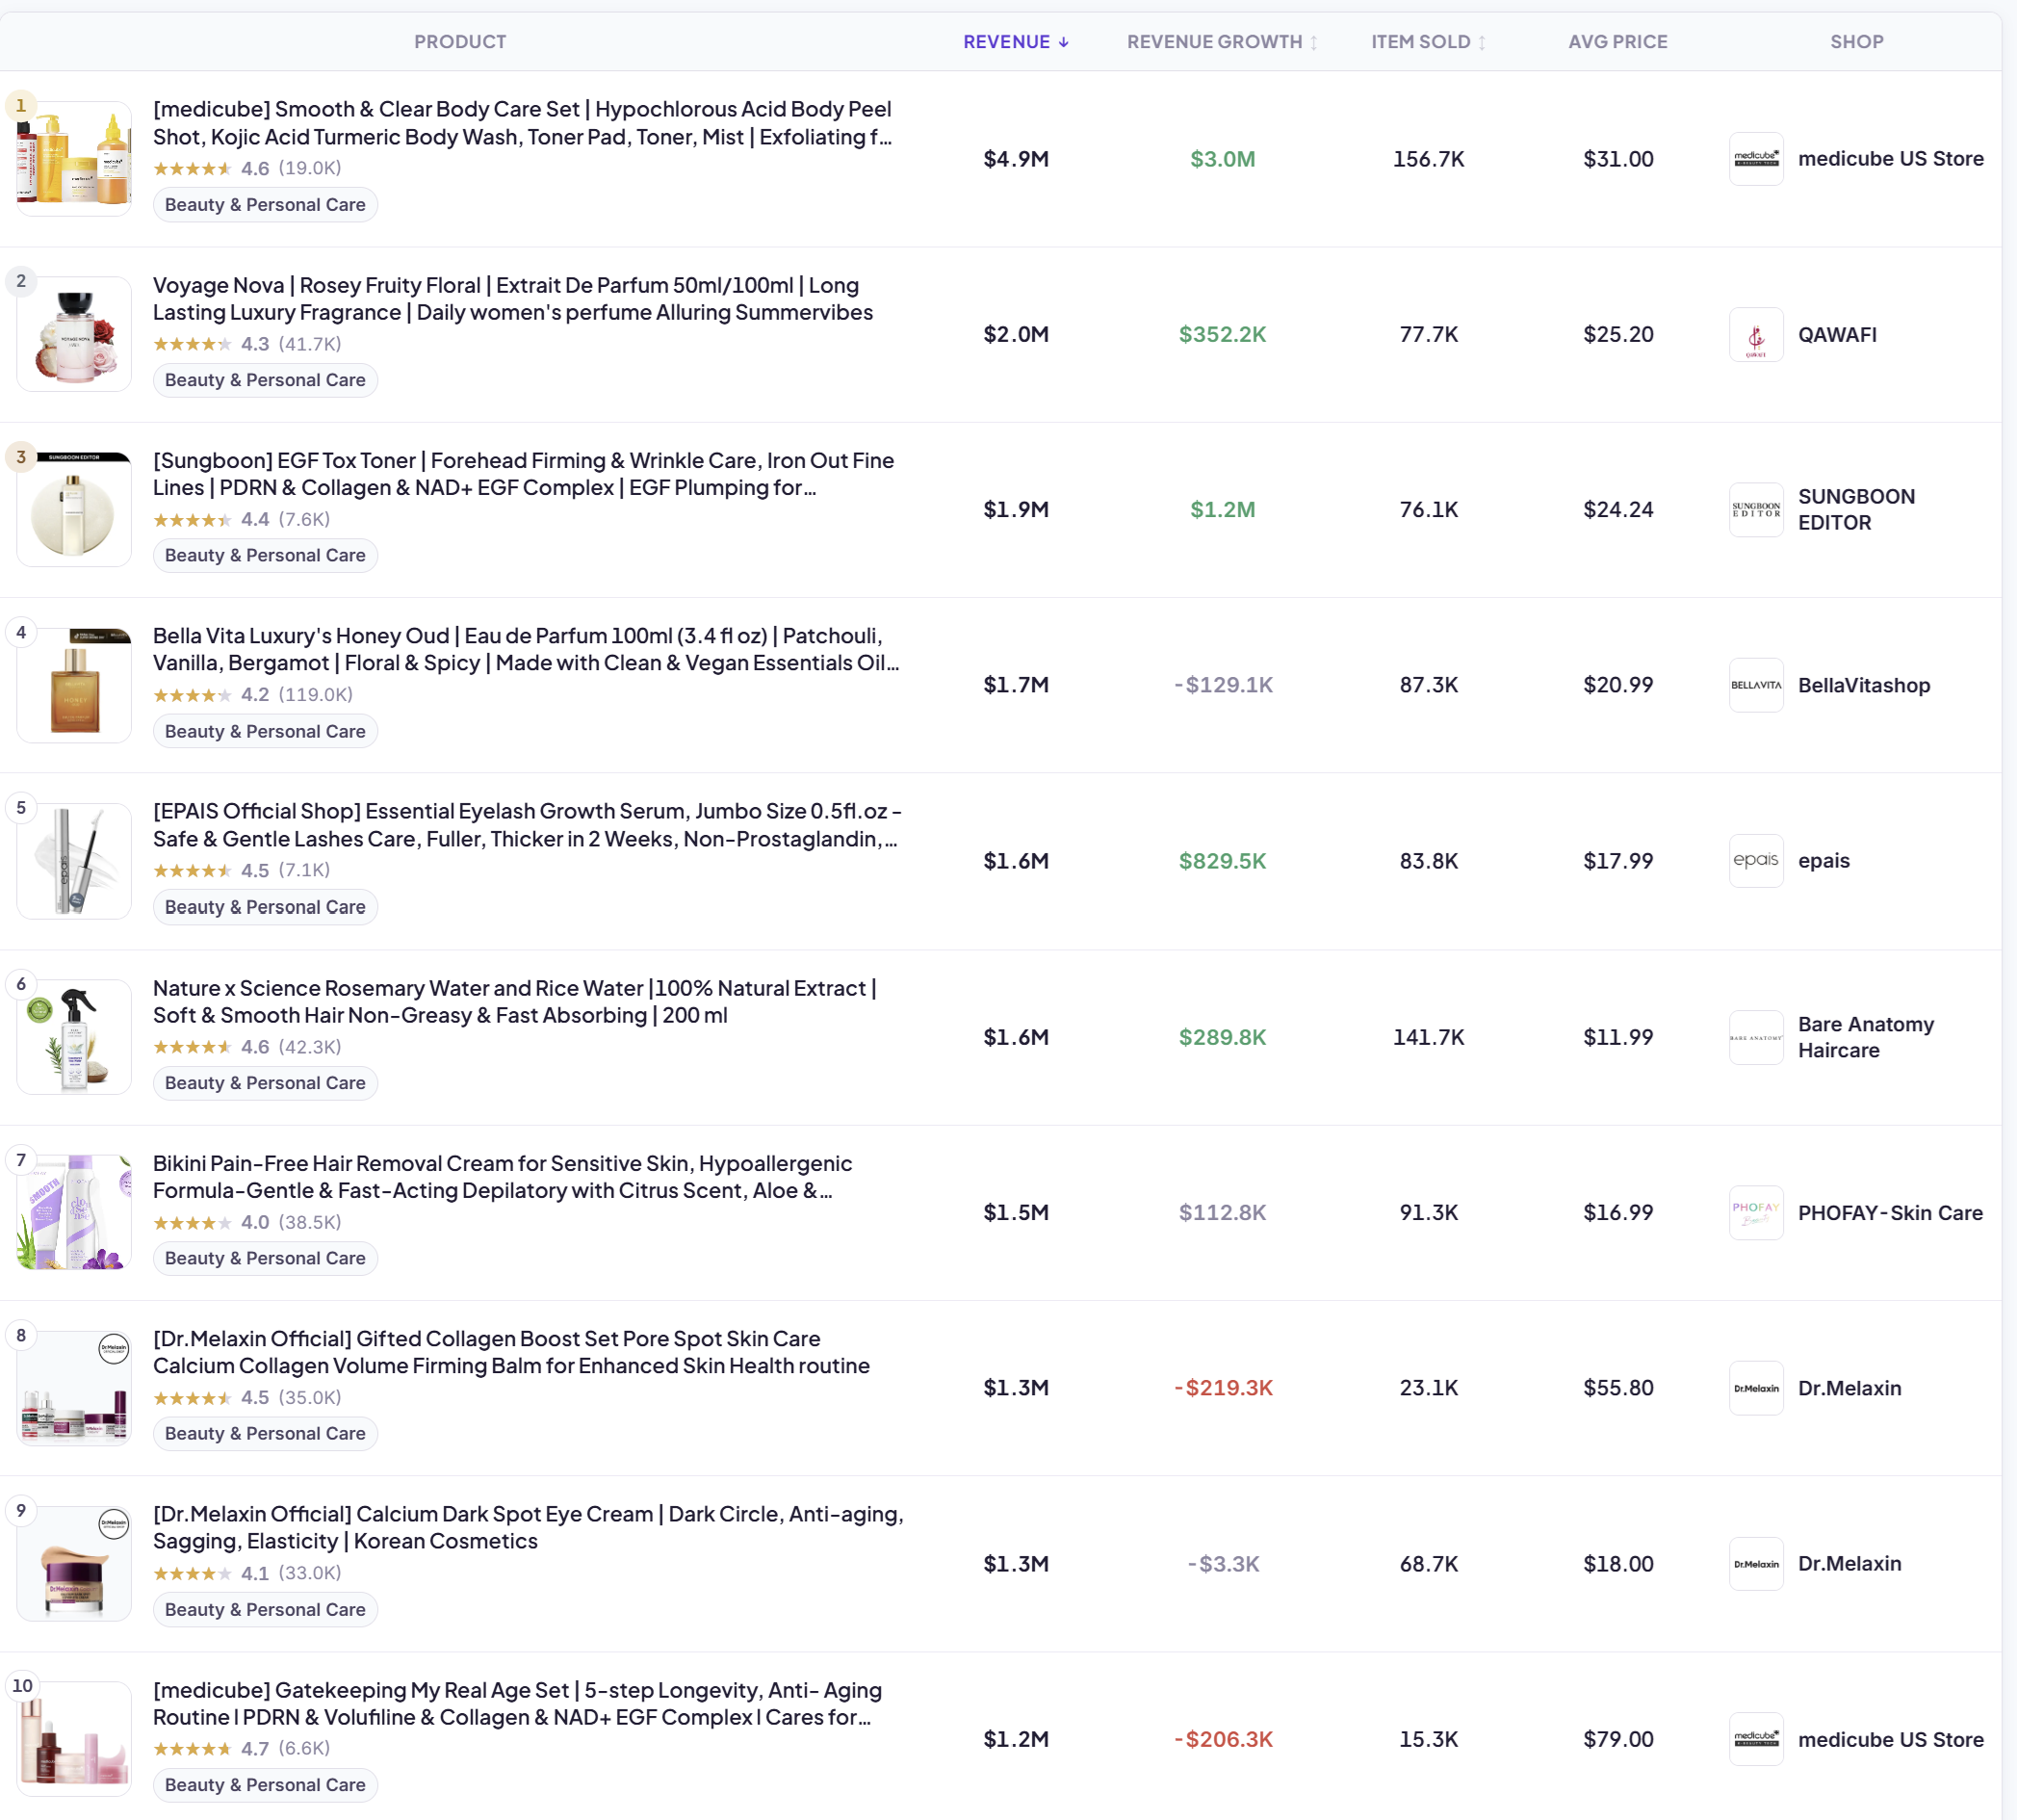Click Beauty & Personal Care tag under medicube Body Care

click(x=265, y=205)
